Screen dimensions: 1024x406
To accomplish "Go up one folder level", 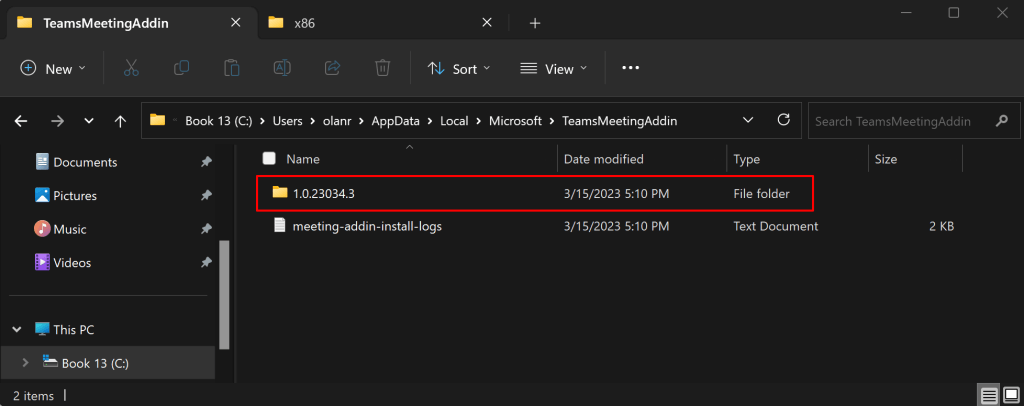I will pyautogui.click(x=120, y=121).
